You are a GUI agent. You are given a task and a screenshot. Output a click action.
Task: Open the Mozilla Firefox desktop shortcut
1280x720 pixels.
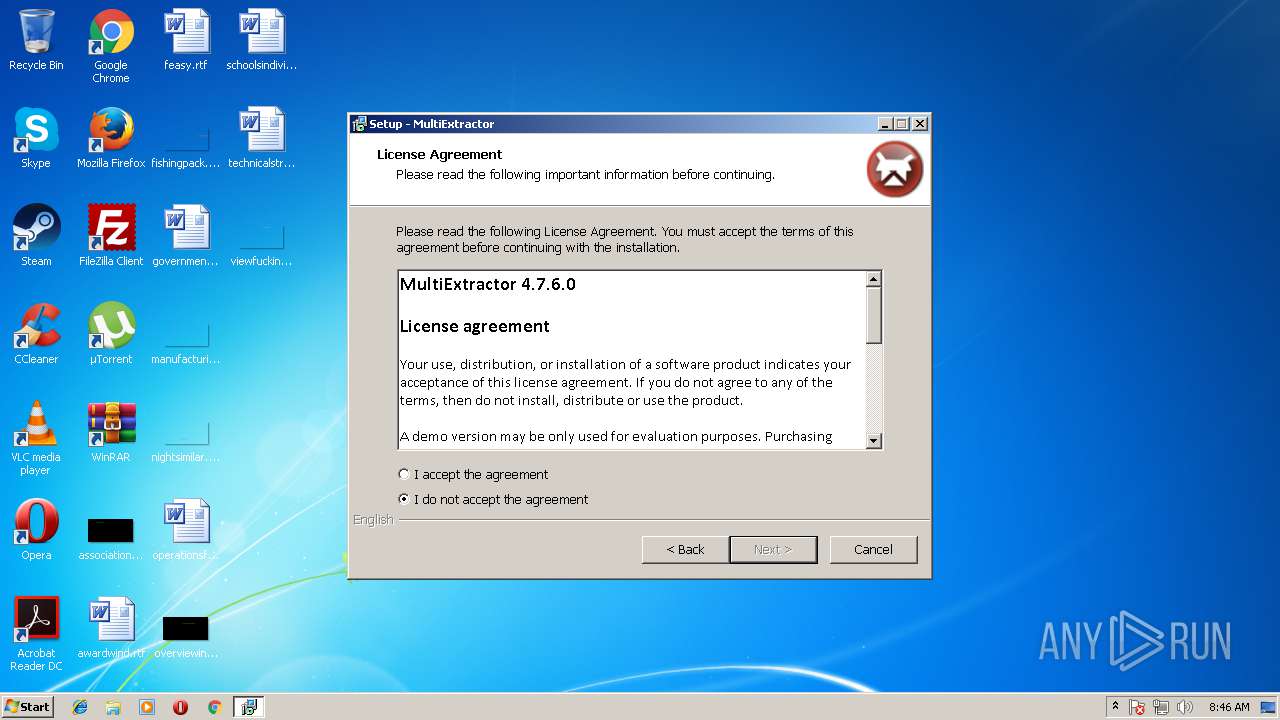pos(111,138)
